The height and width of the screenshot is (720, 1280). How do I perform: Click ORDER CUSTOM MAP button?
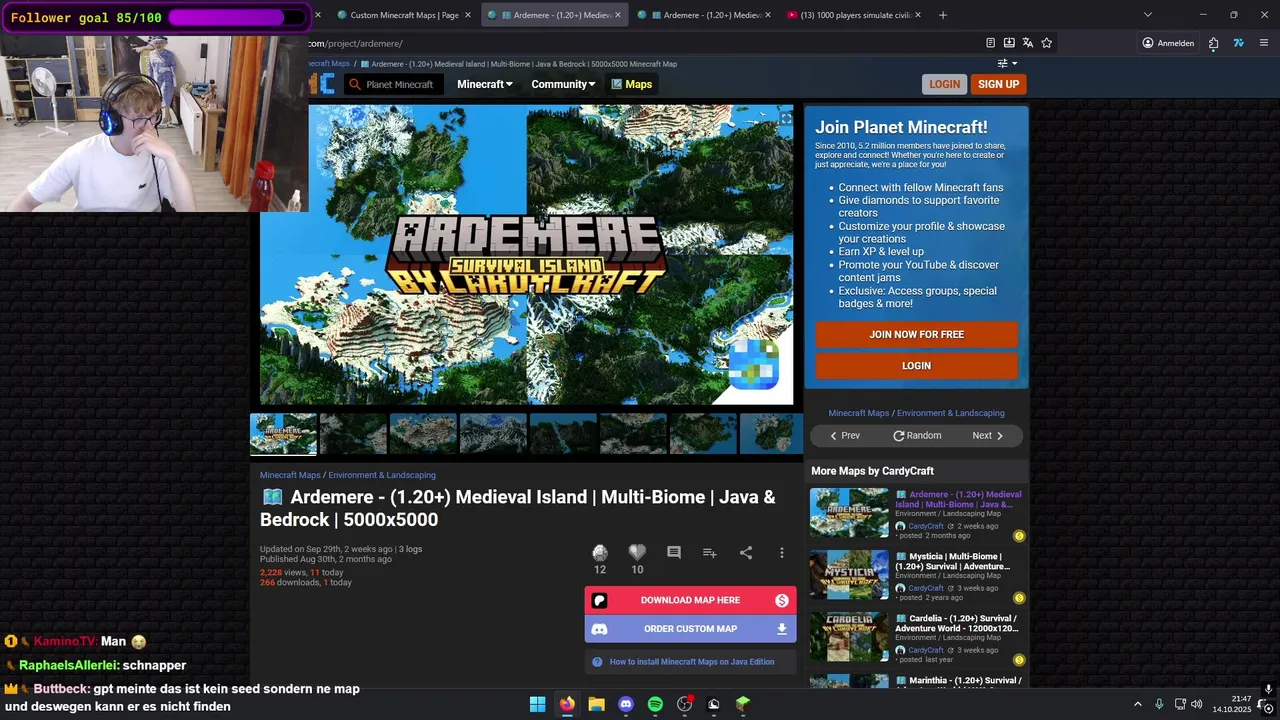coord(690,629)
